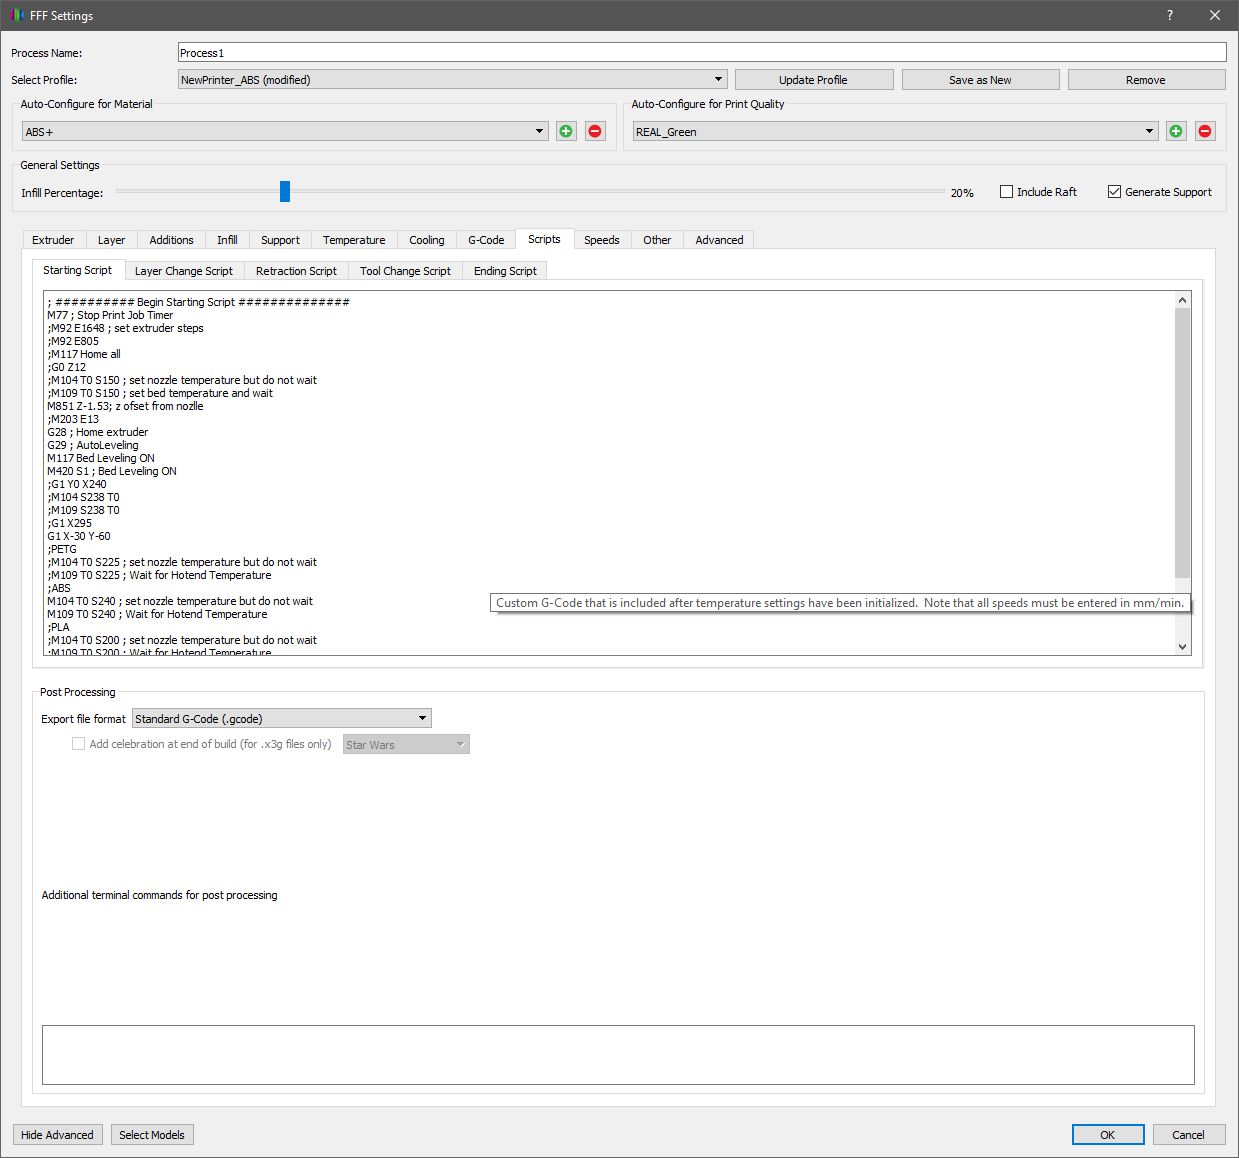The height and width of the screenshot is (1158, 1239).
Task: Click red minus icon next to ABS+ material
Action: tap(595, 131)
